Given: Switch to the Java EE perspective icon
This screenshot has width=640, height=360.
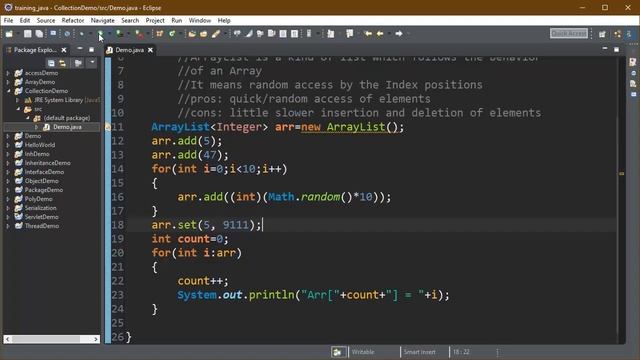Looking at the screenshot, I should coord(618,34).
